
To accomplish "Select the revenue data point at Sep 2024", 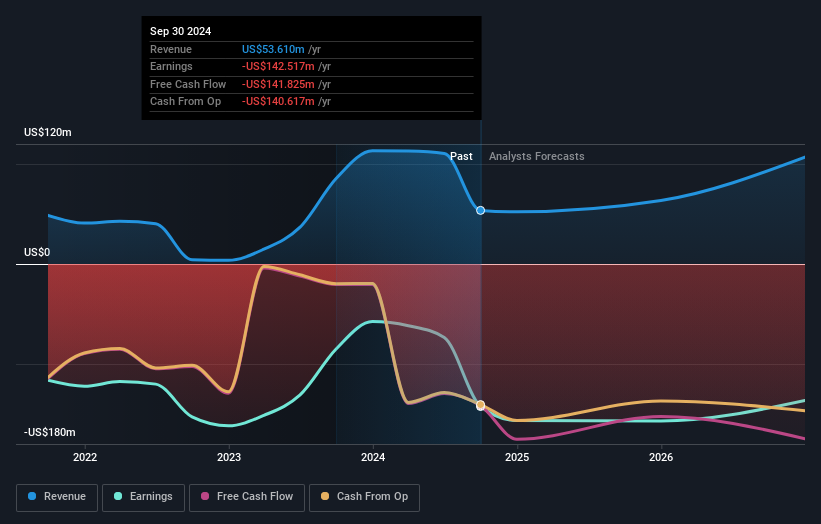I will 481,210.
